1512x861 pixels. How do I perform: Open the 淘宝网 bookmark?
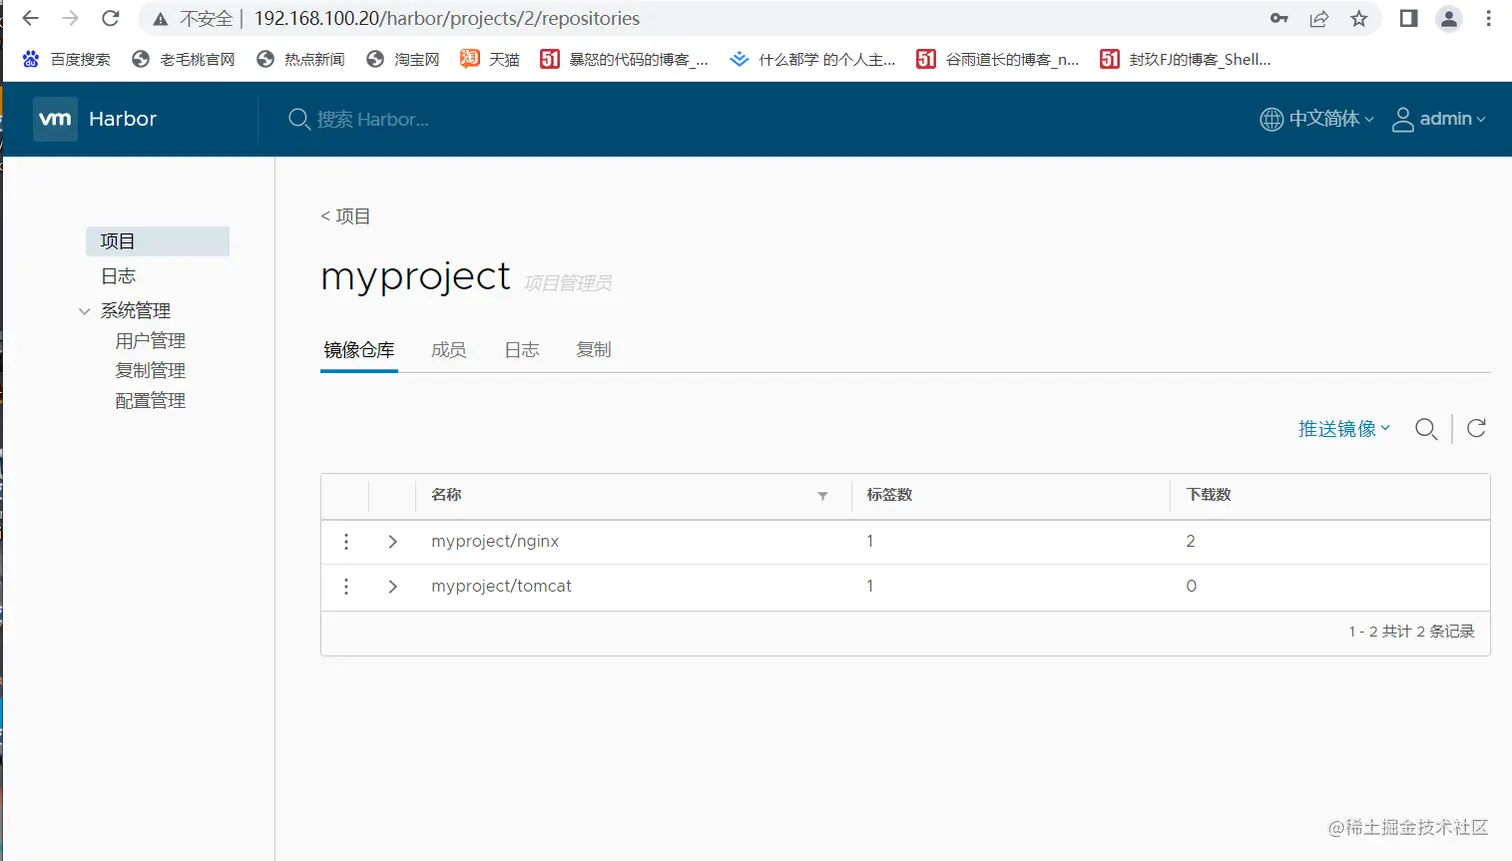[403, 59]
